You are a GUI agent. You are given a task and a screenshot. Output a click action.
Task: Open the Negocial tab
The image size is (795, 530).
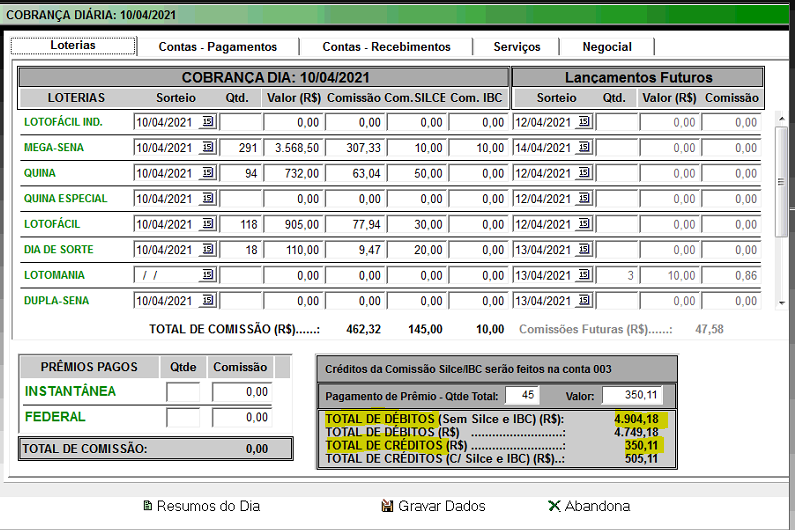click(607, 47)
